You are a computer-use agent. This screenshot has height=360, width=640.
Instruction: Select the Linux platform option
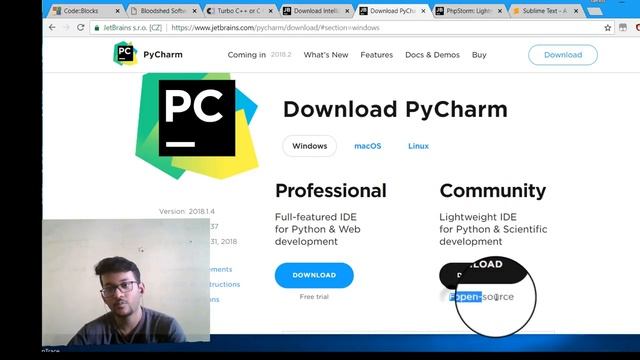click(418, 146)
